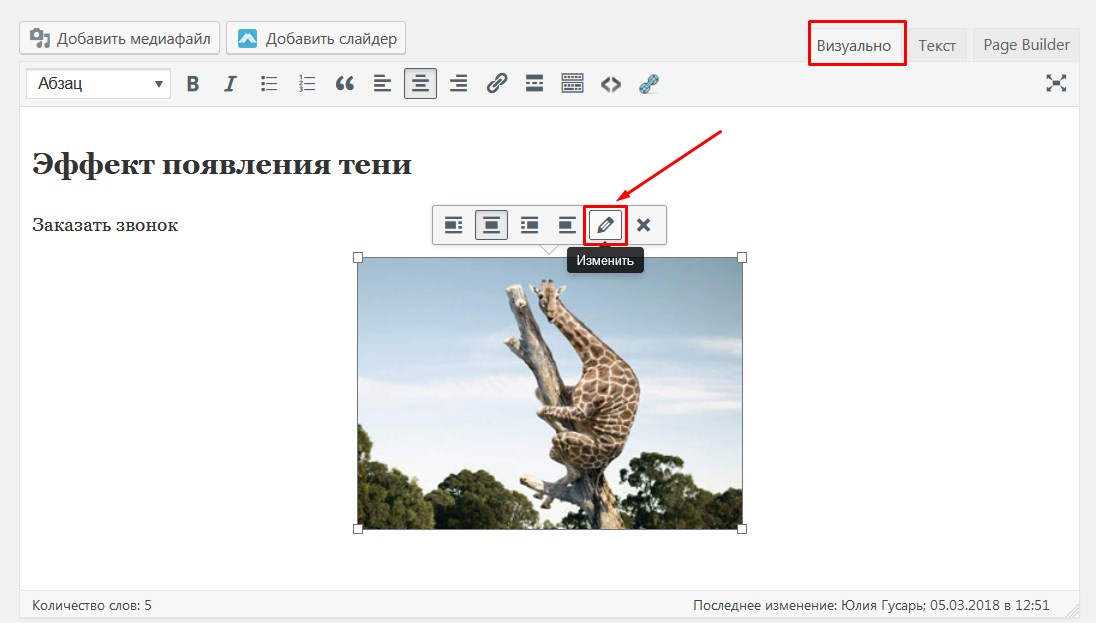Viewport: 1096px width, 623px height.
Task: Switch to the Page Builder tab
Action: click(x=1026, y=45)
